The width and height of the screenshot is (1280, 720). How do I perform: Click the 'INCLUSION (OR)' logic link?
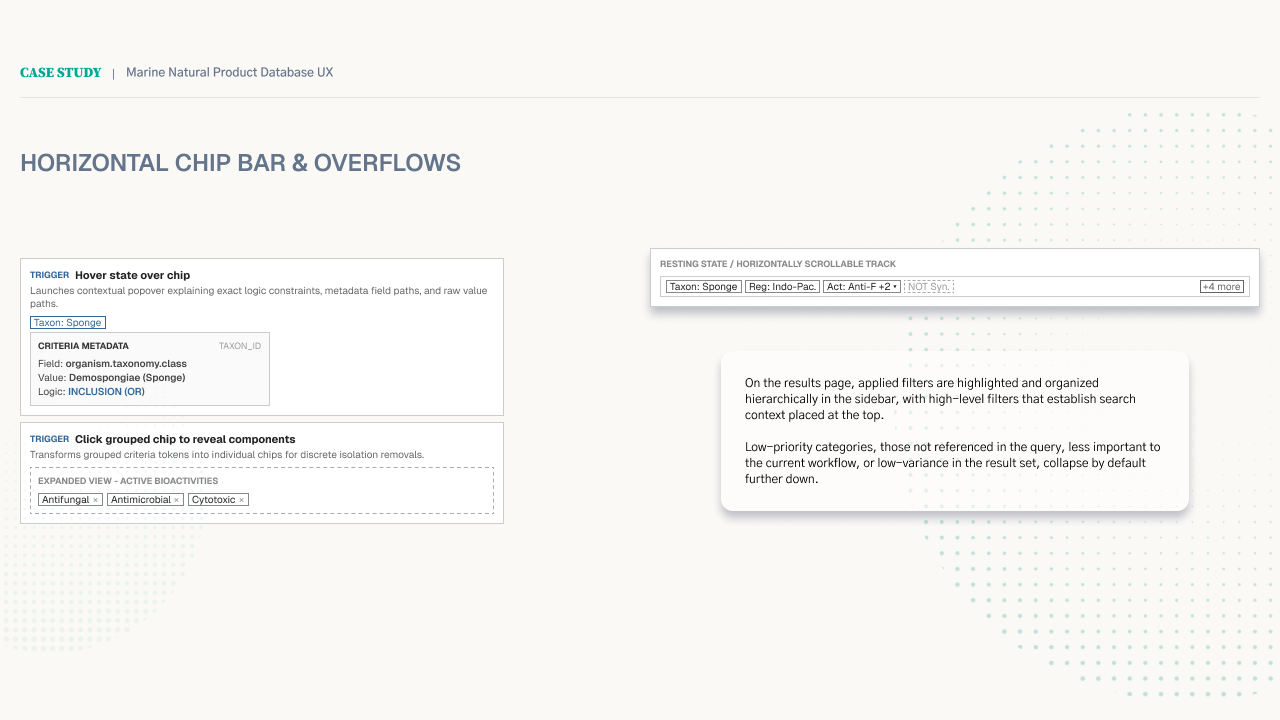pyautogui.click(x=106, y=392)
